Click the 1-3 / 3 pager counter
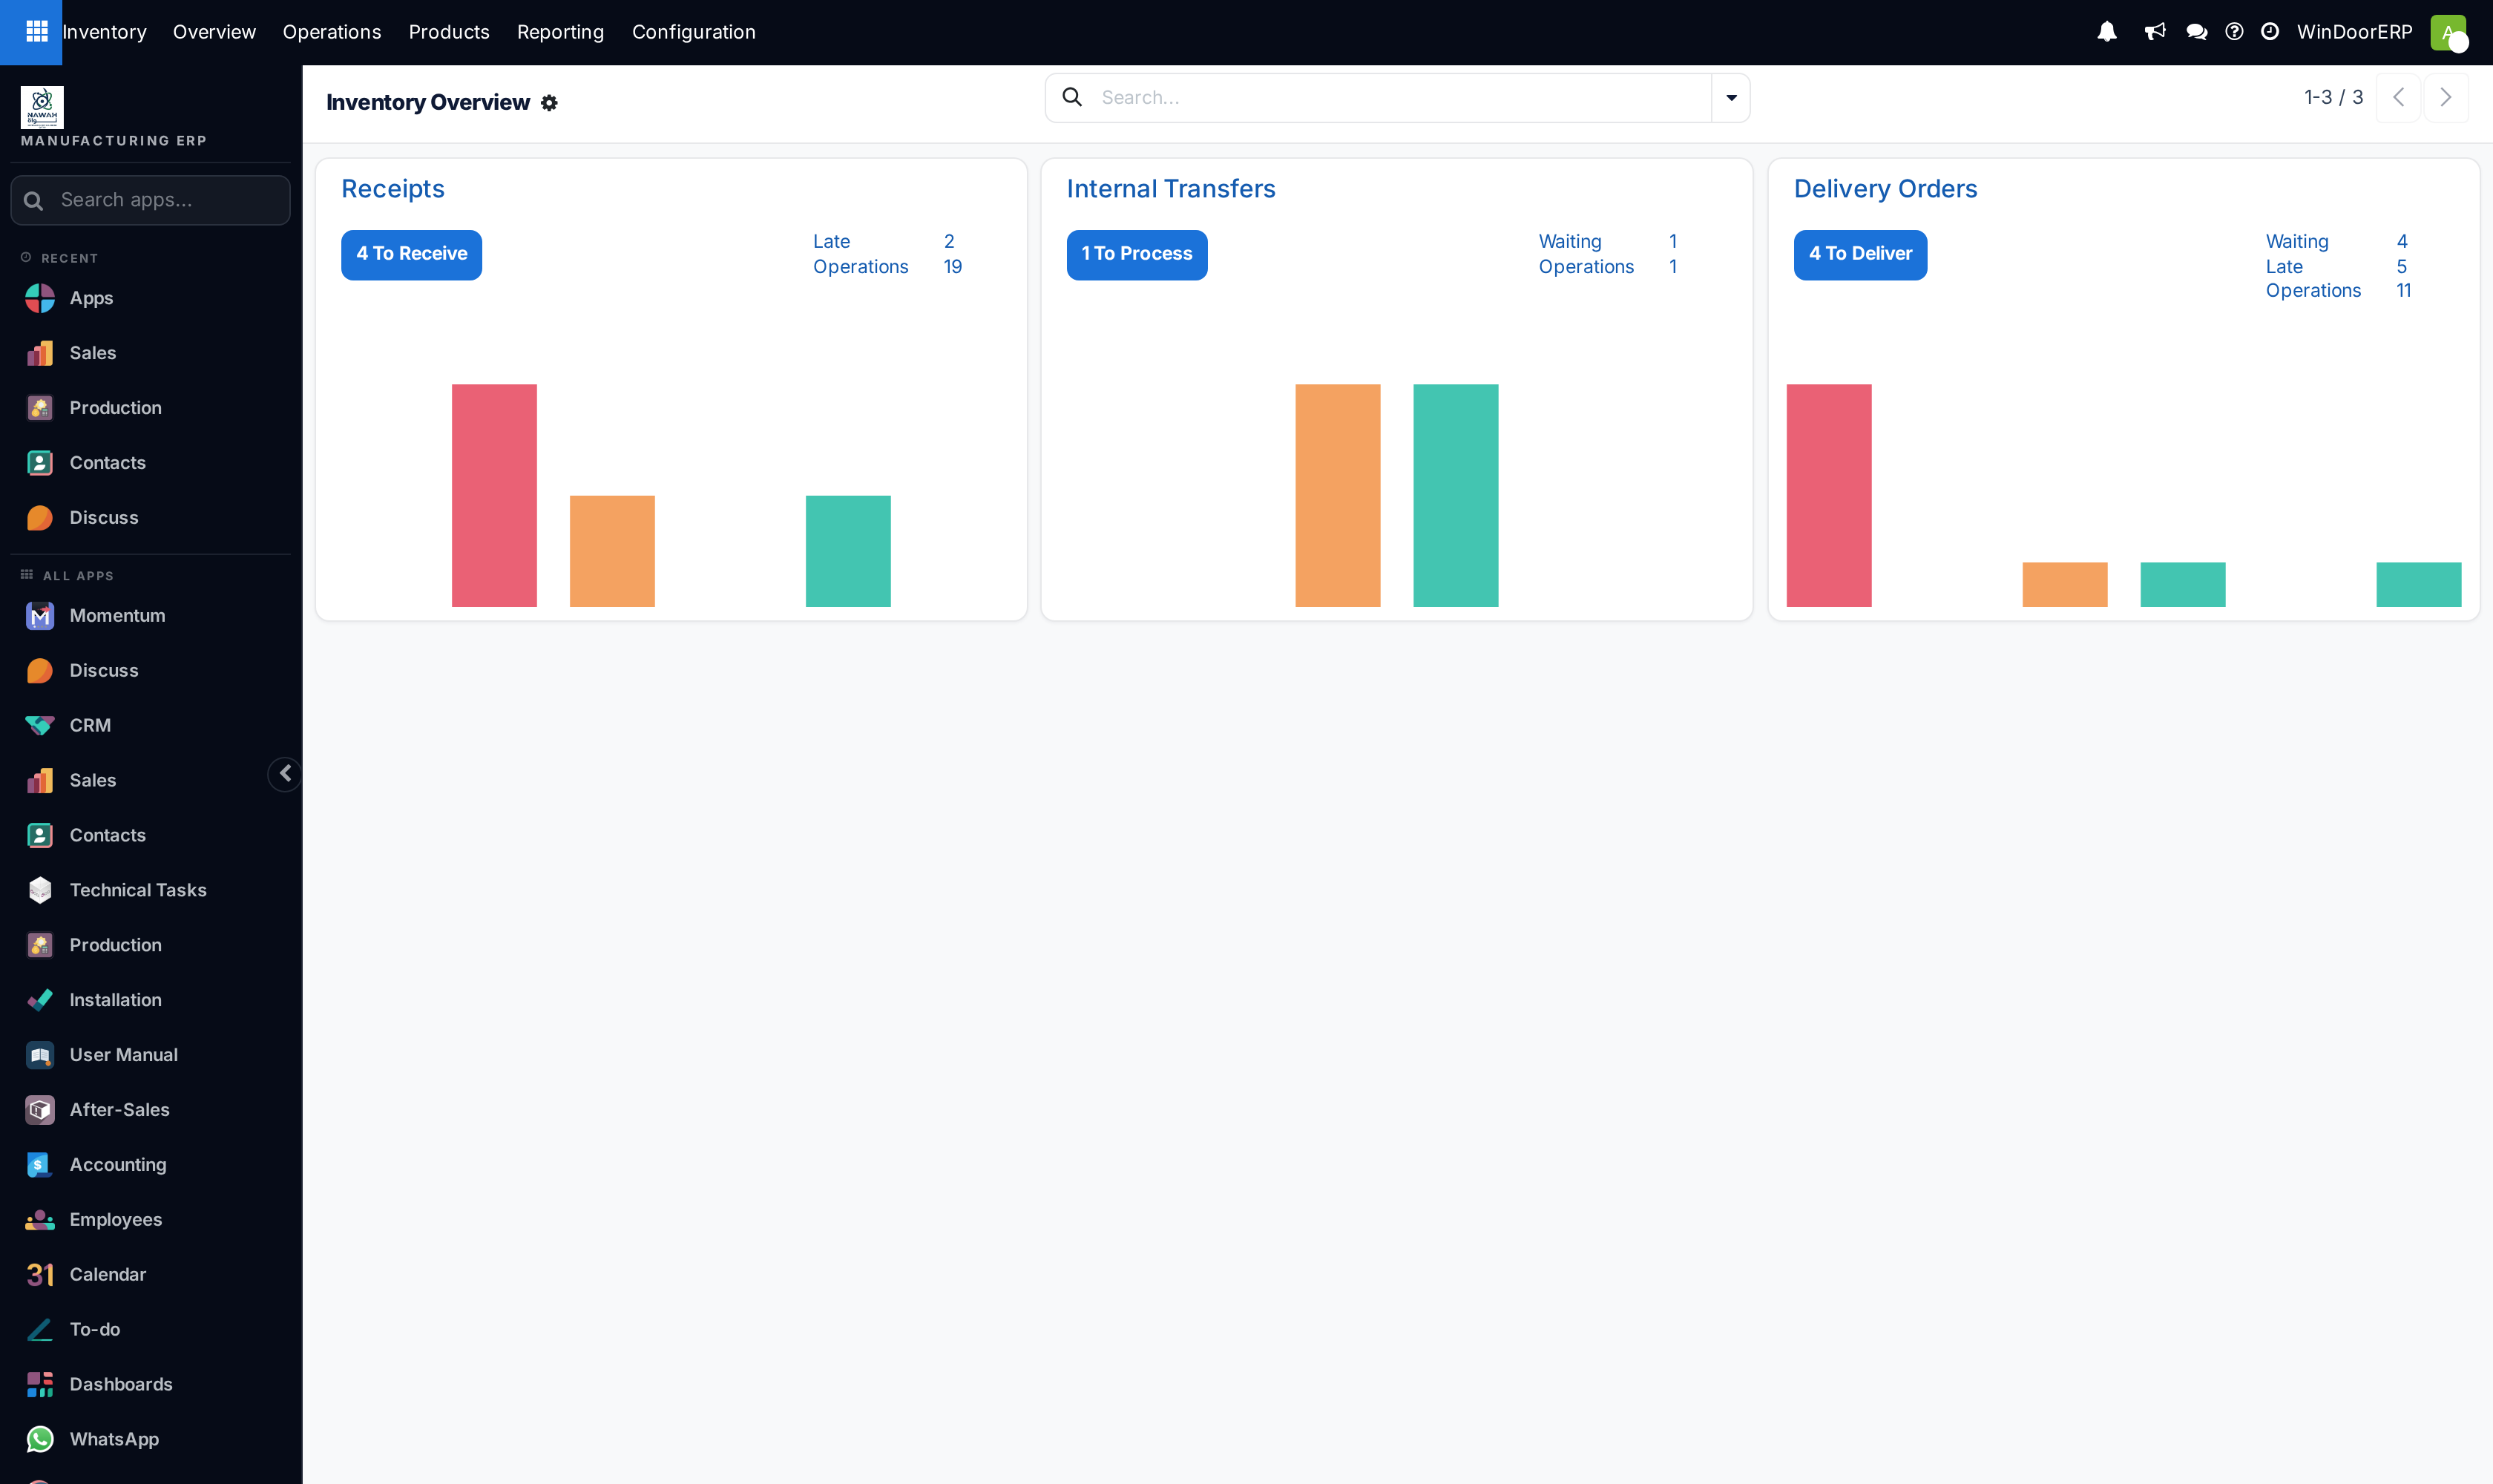 (2333, 98)
